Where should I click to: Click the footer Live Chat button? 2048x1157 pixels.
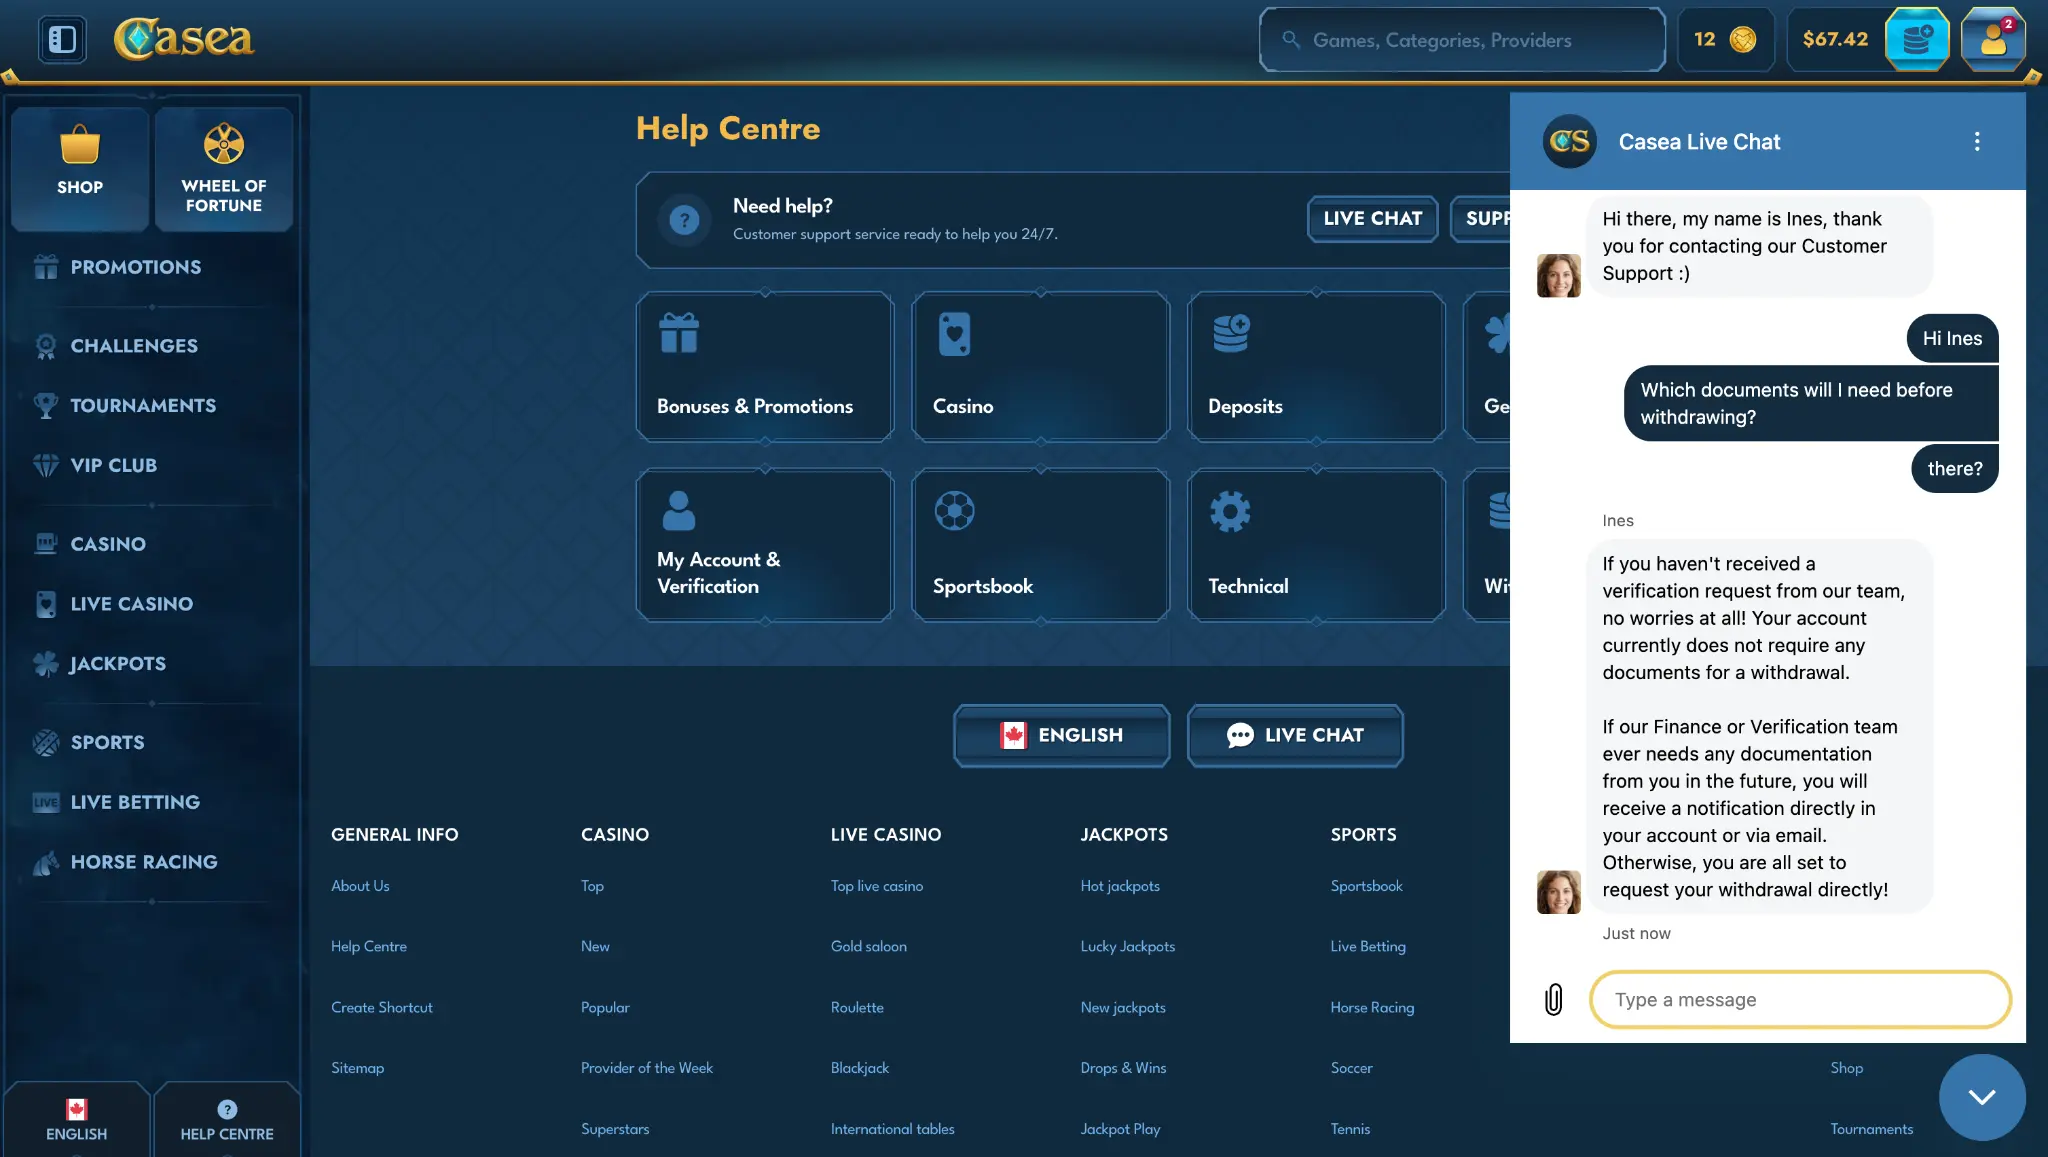(1295, 735)
